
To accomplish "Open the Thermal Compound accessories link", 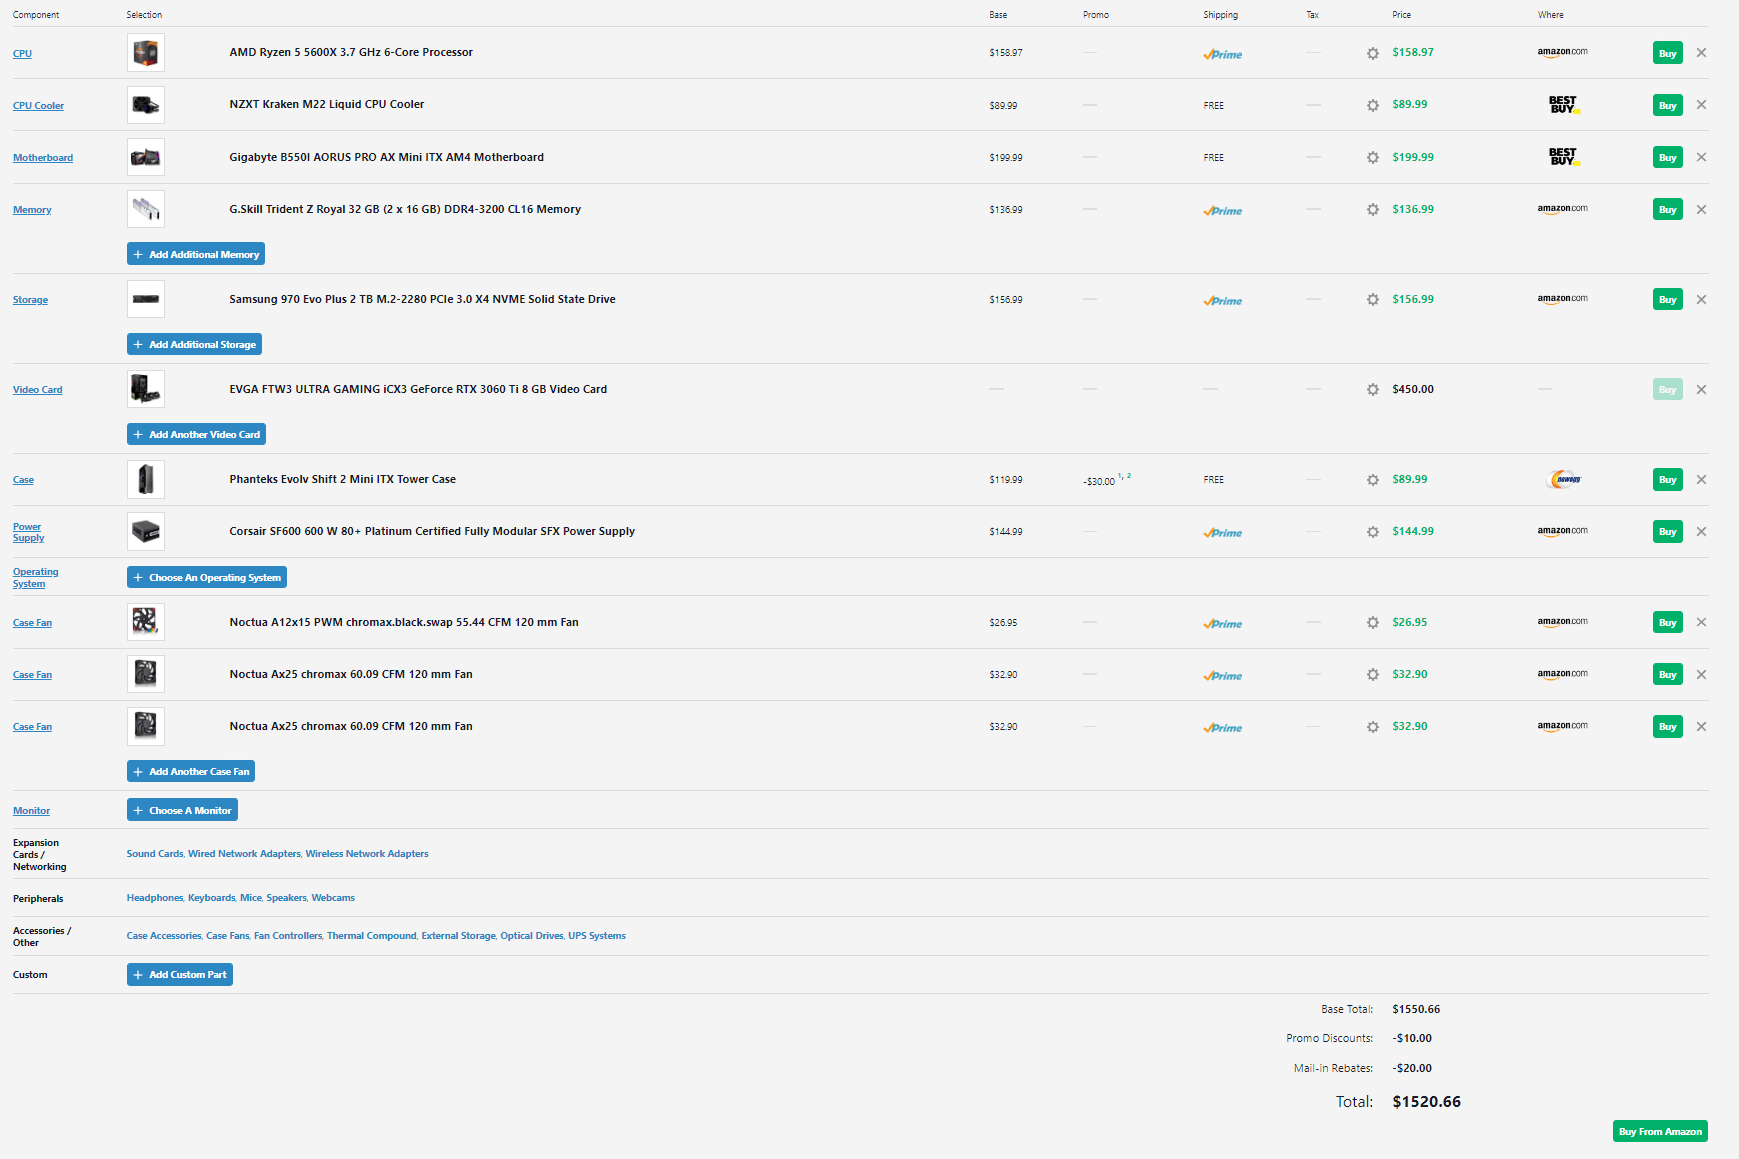I will [x=372, y=936].
